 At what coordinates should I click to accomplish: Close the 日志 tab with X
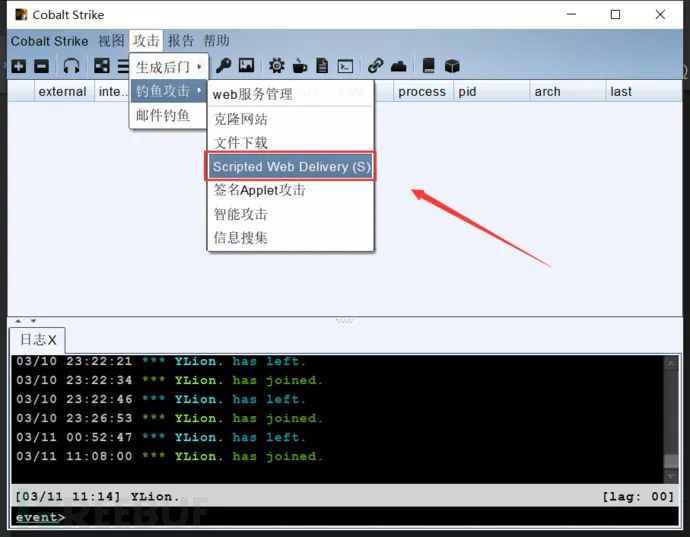point(52,340)
